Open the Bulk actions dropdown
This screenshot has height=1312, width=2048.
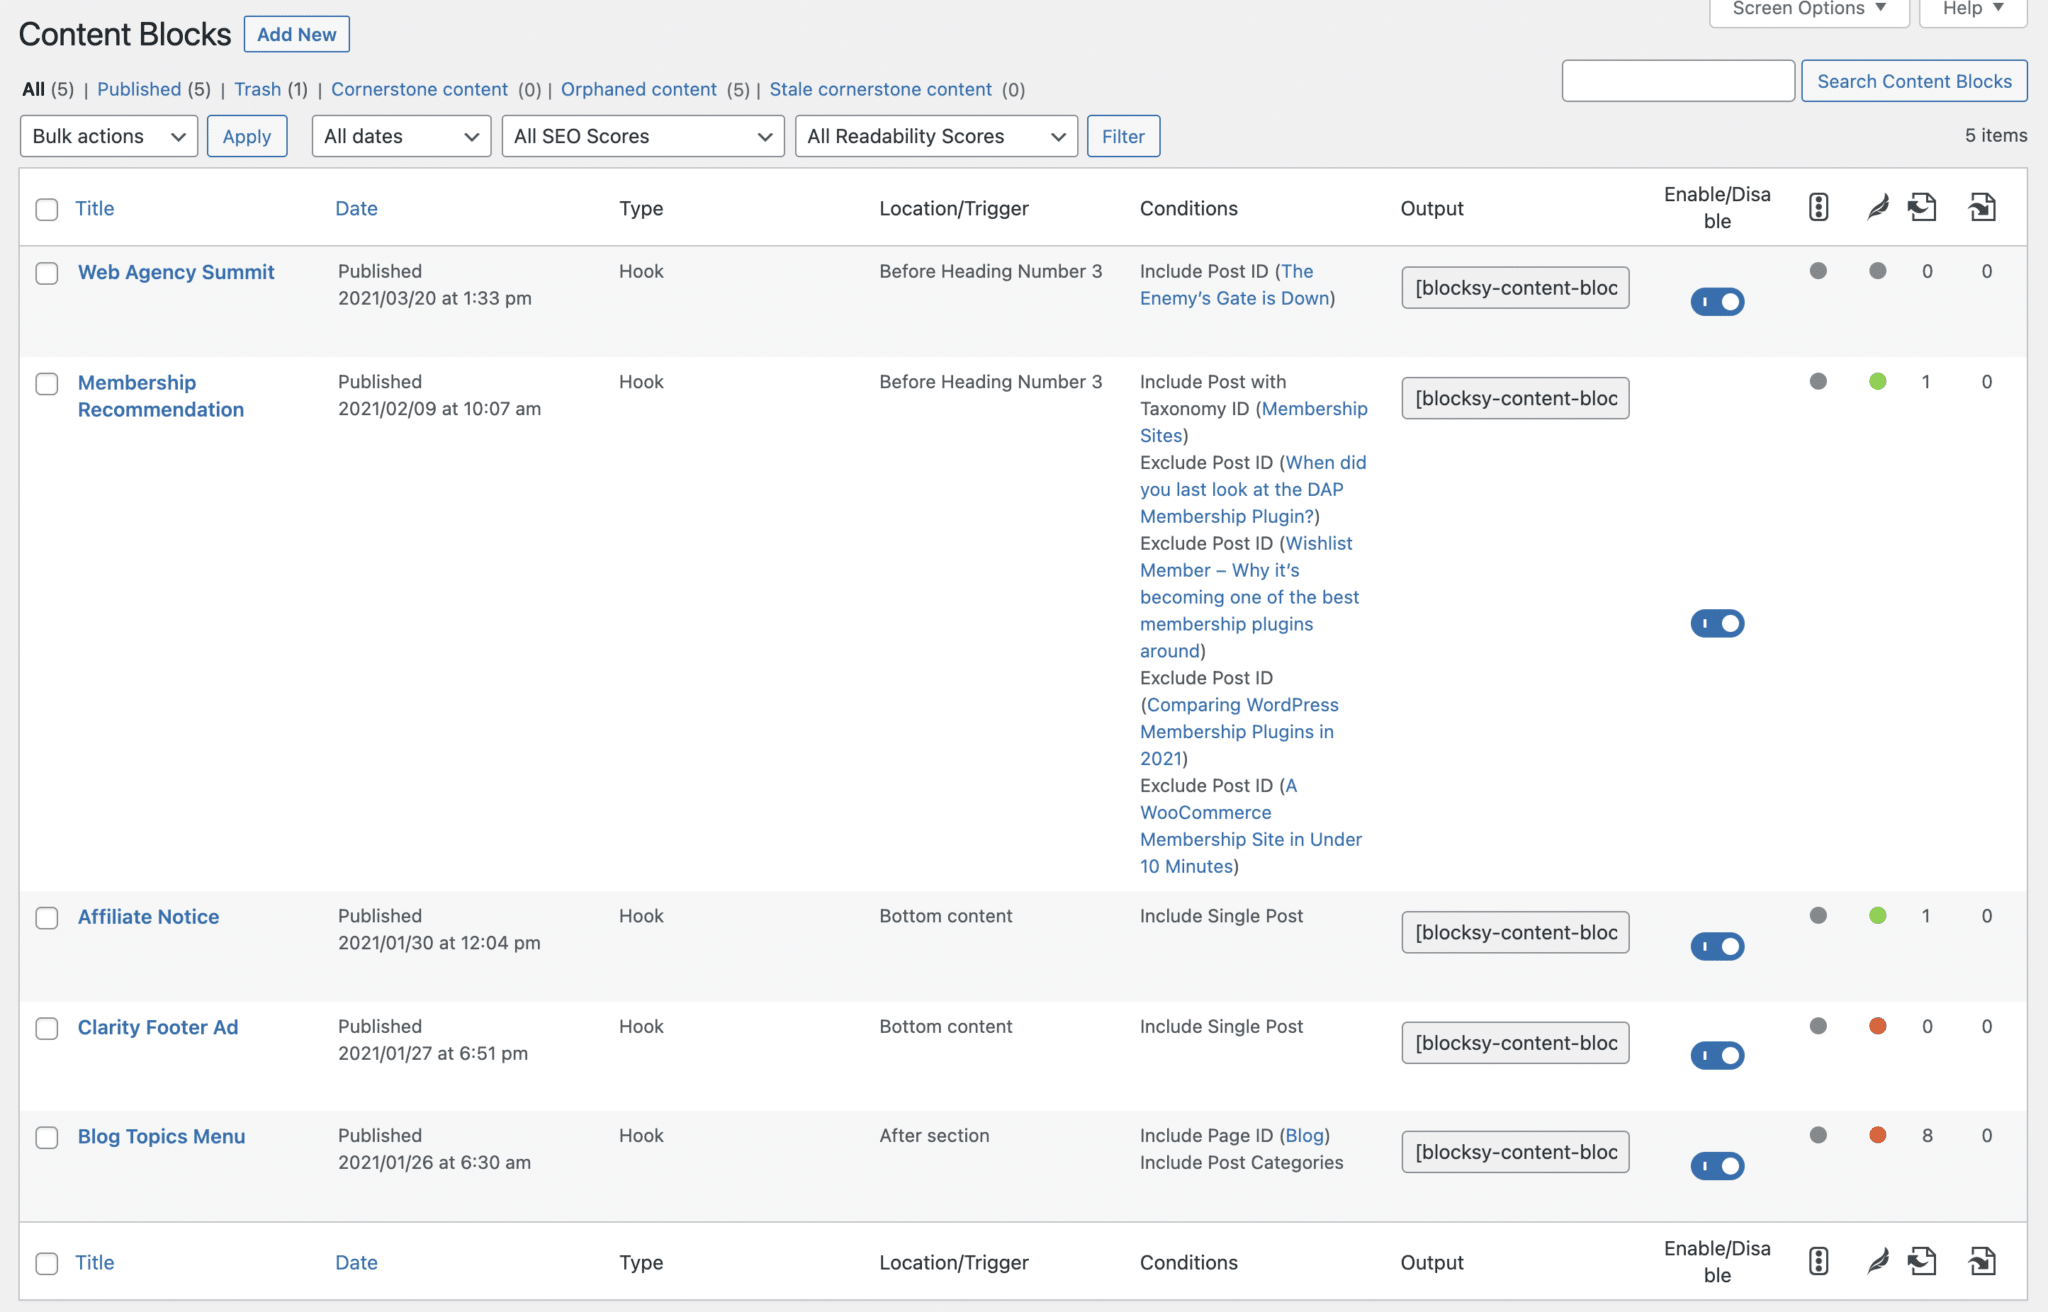(x=108, y=136)
